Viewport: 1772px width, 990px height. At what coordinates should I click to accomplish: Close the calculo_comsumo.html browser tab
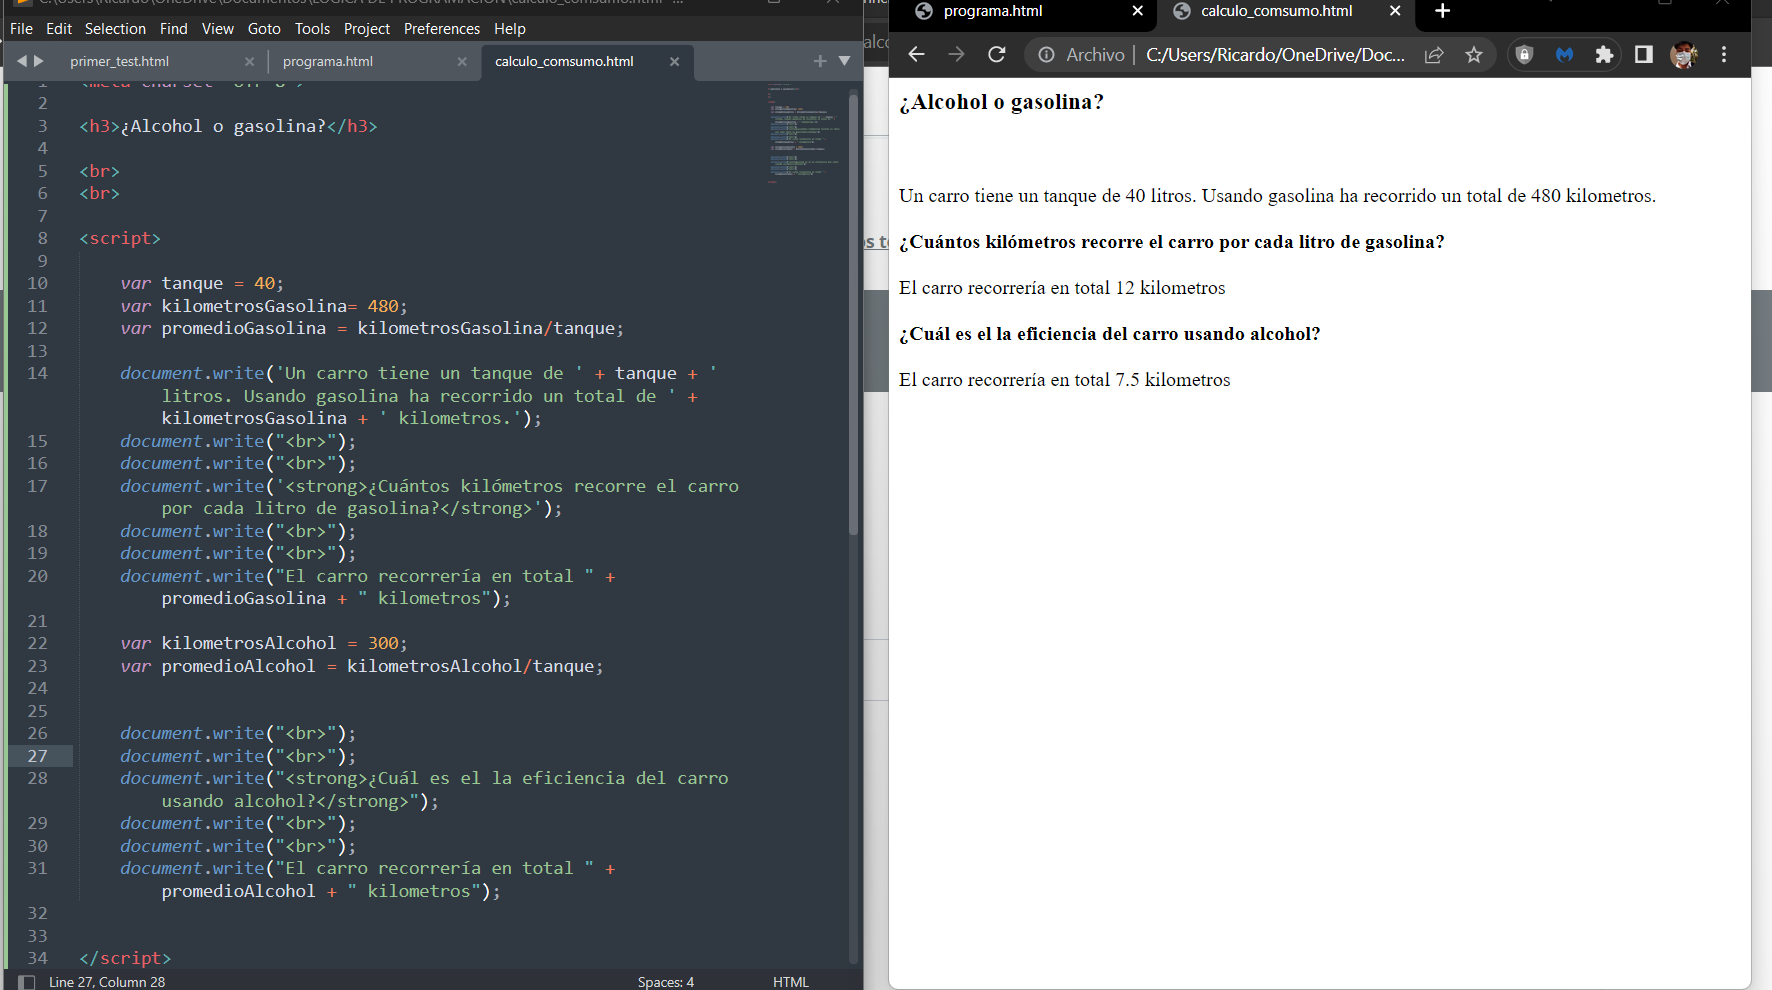coord(1395,11)
